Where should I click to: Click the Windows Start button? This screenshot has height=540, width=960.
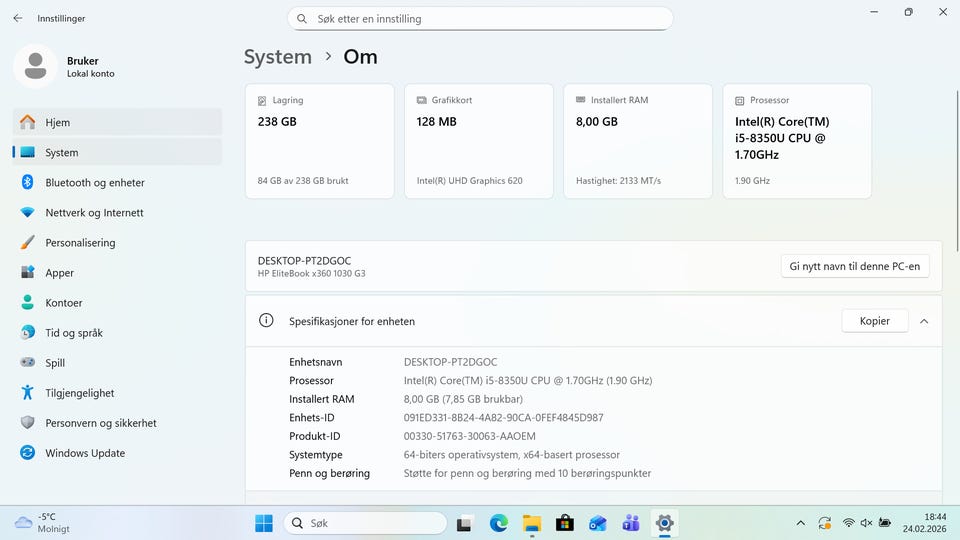point(264,523)
